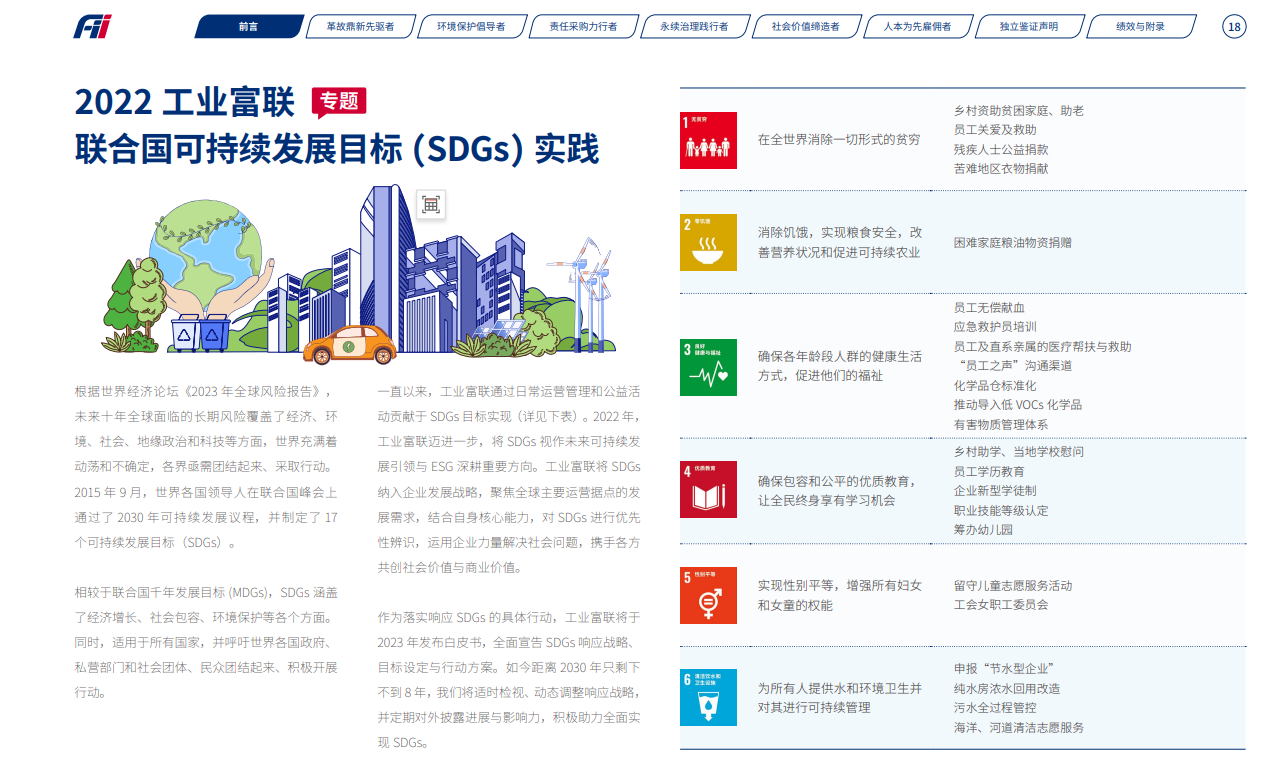Click 筹办幼儿园
This screenshot has width=1284, height=764.
pyautogui.click(x=983, y=529)
